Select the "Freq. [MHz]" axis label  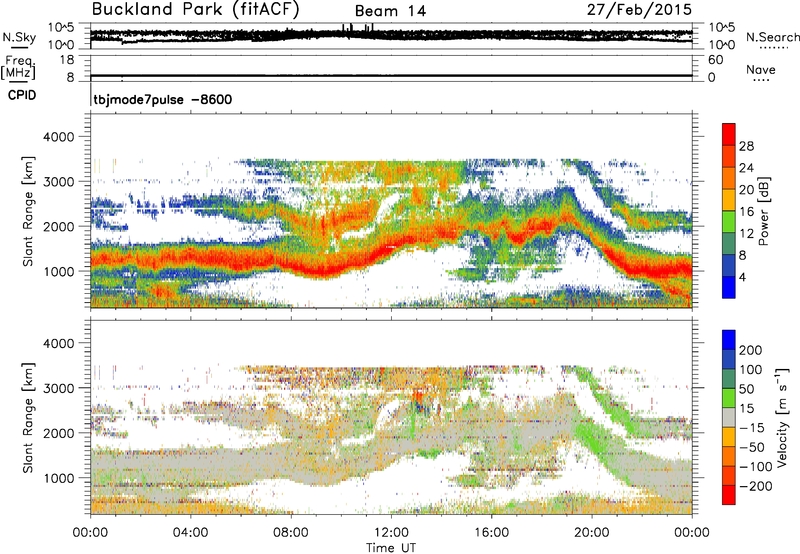(18, 67)
